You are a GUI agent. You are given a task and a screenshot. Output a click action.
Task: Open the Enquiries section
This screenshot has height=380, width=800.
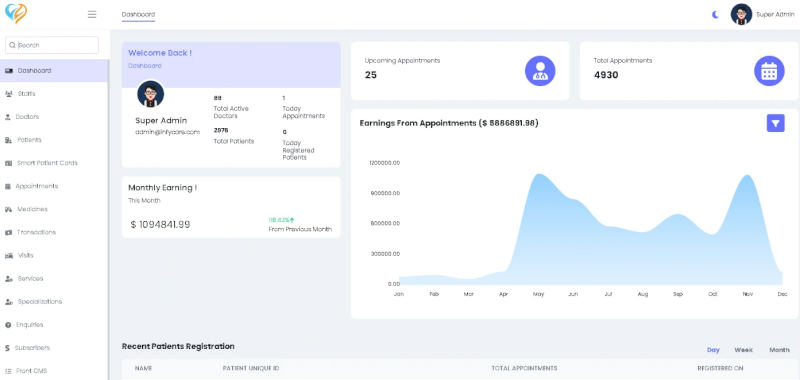pos(54,325)
